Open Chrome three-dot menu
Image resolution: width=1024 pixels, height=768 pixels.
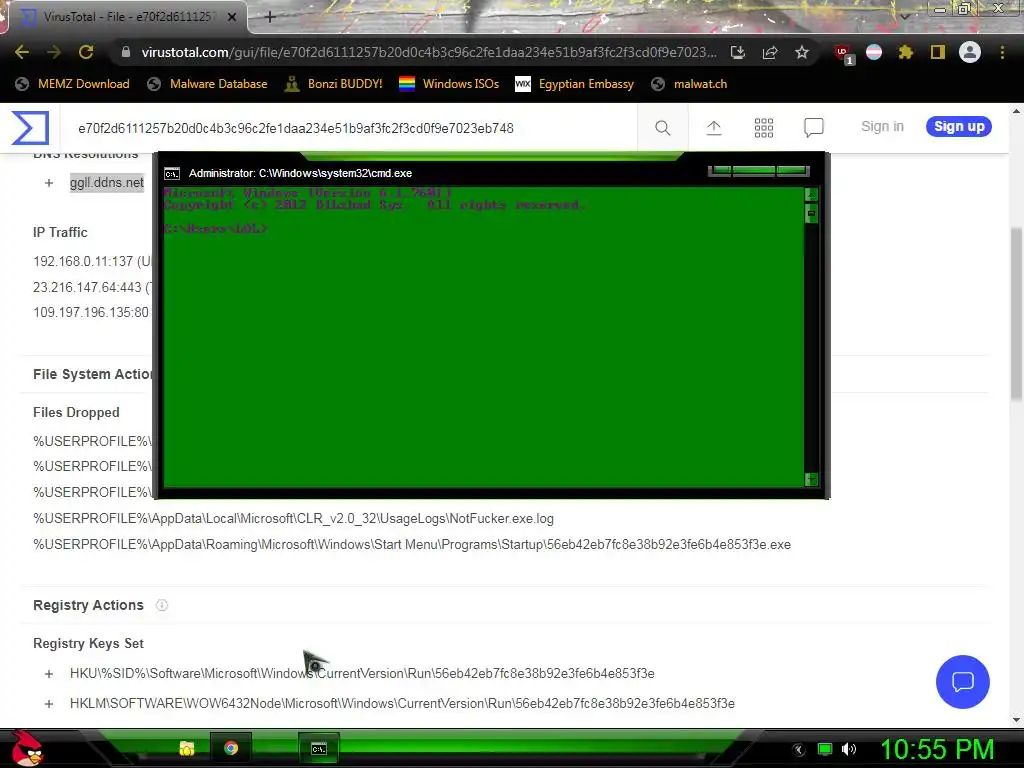click(1002, 52)
